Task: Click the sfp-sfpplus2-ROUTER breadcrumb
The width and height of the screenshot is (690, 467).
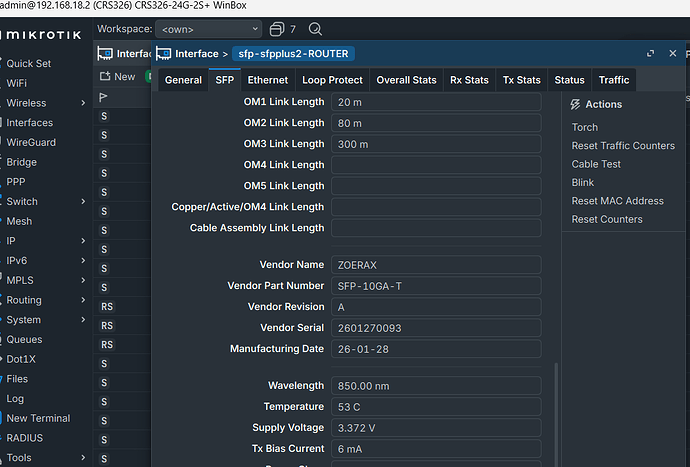Action: point(293,54)
